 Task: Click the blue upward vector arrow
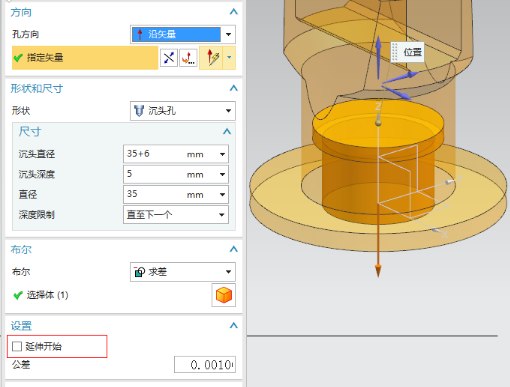click(378, 57)
